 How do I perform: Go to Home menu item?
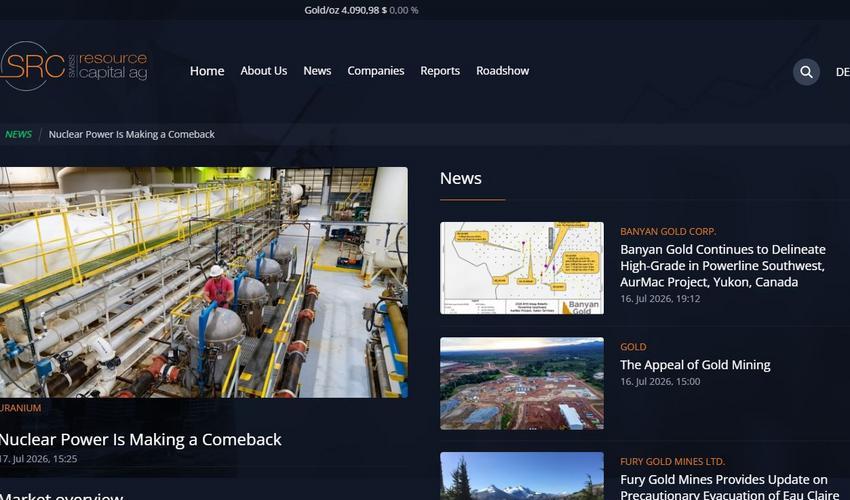tap(207, 71)
